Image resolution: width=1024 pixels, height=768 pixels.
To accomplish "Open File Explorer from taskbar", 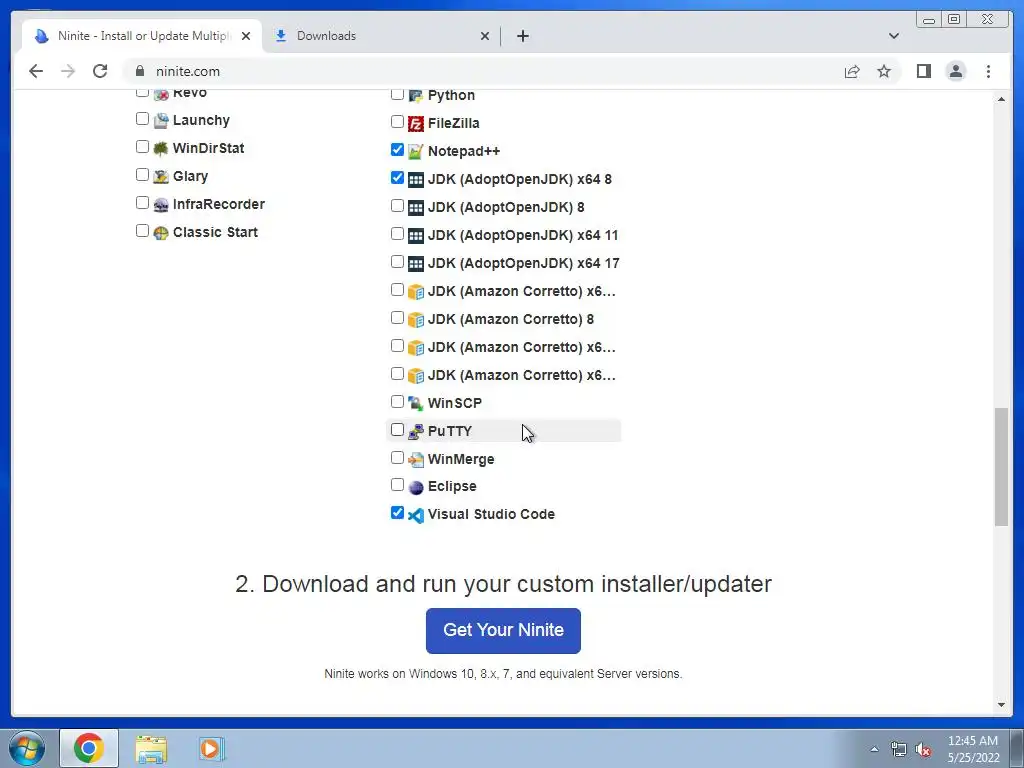I will 151,749.
